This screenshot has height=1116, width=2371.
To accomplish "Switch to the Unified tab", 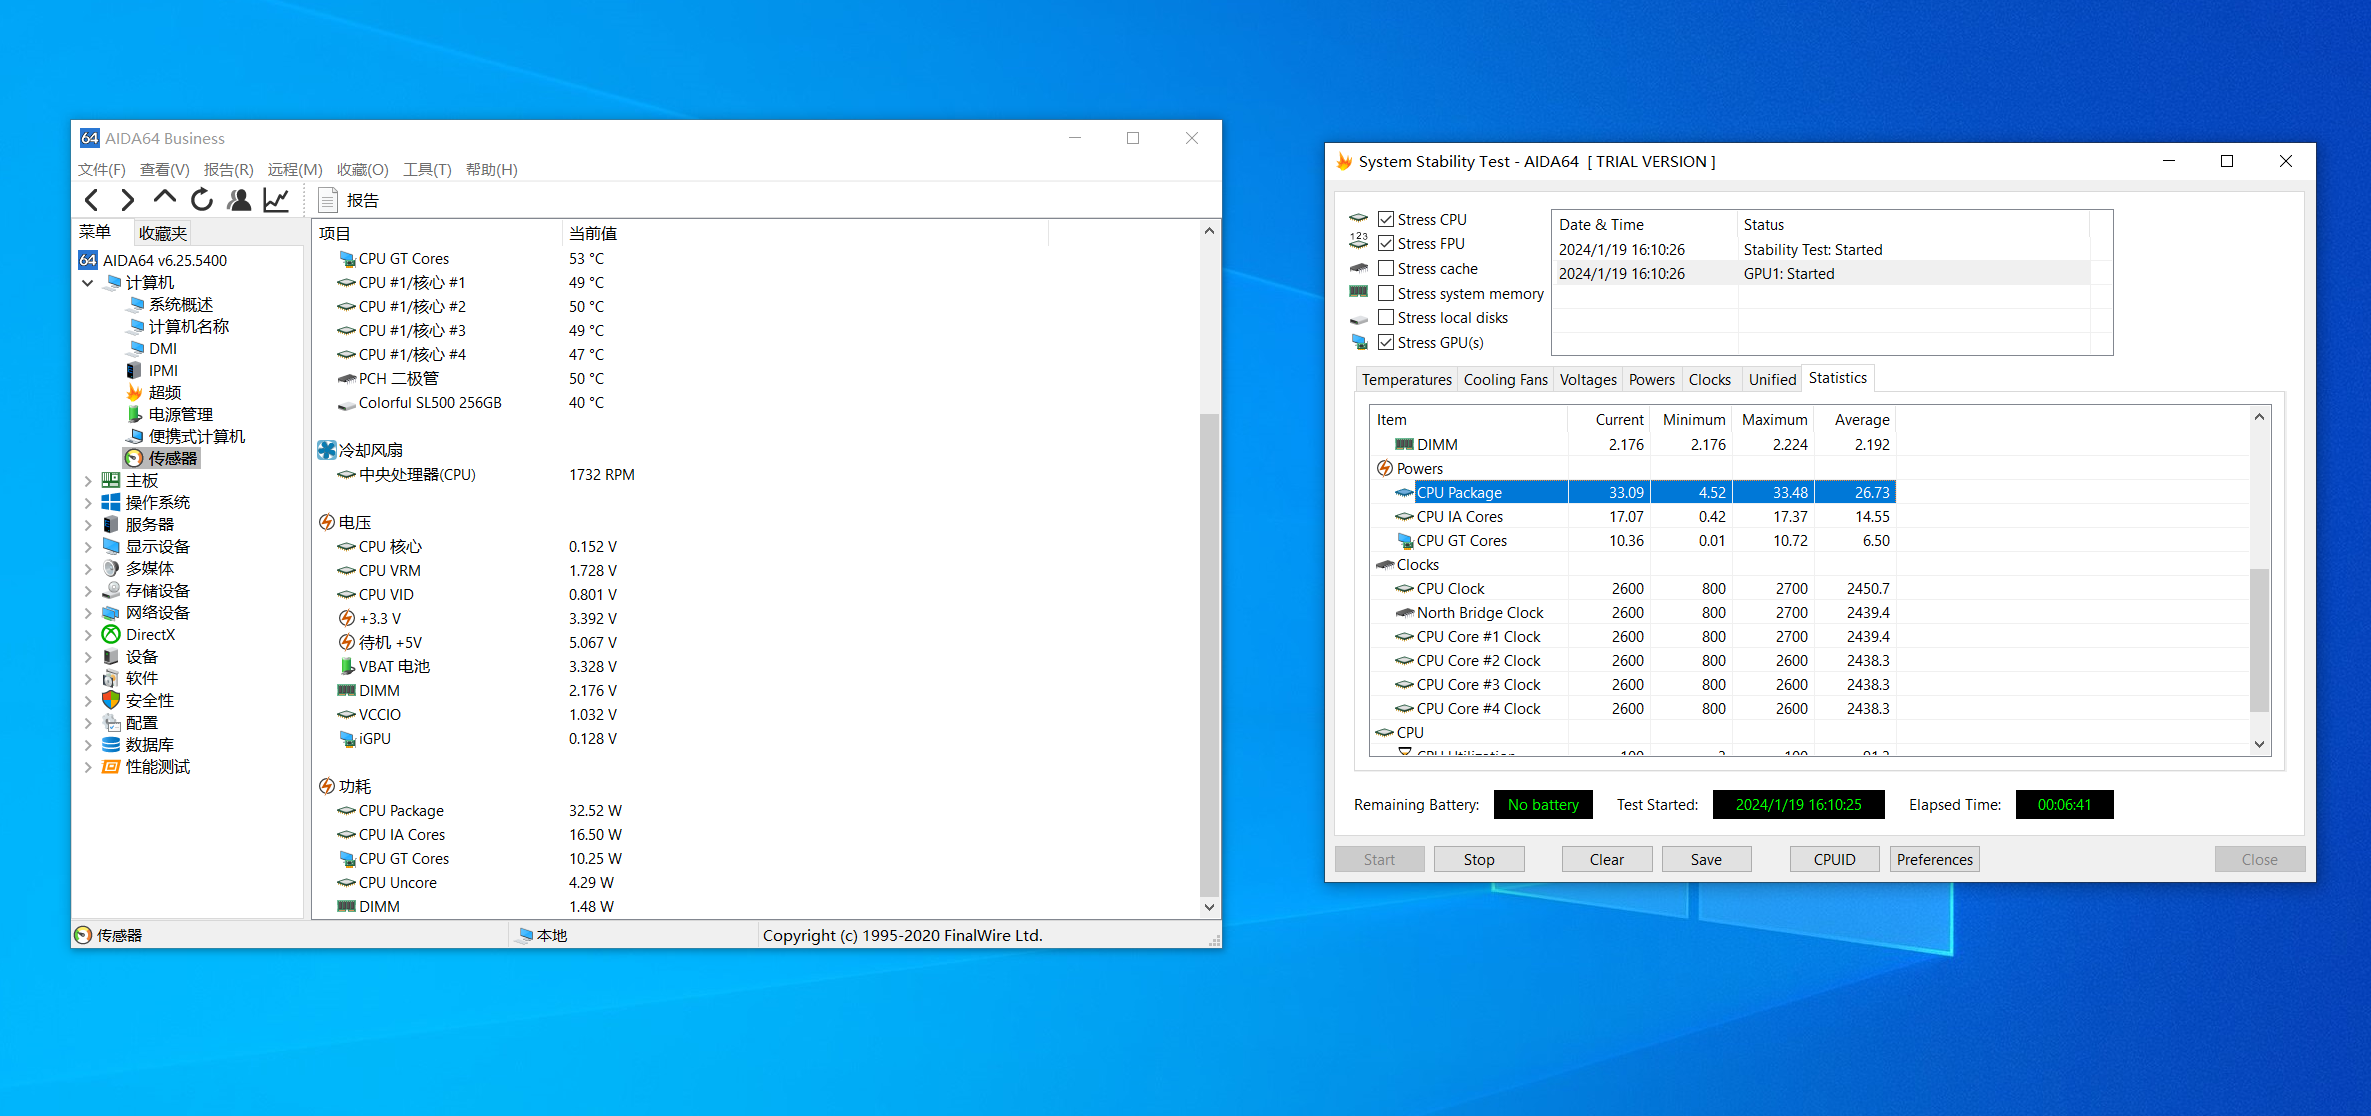I will point(1772,380).
